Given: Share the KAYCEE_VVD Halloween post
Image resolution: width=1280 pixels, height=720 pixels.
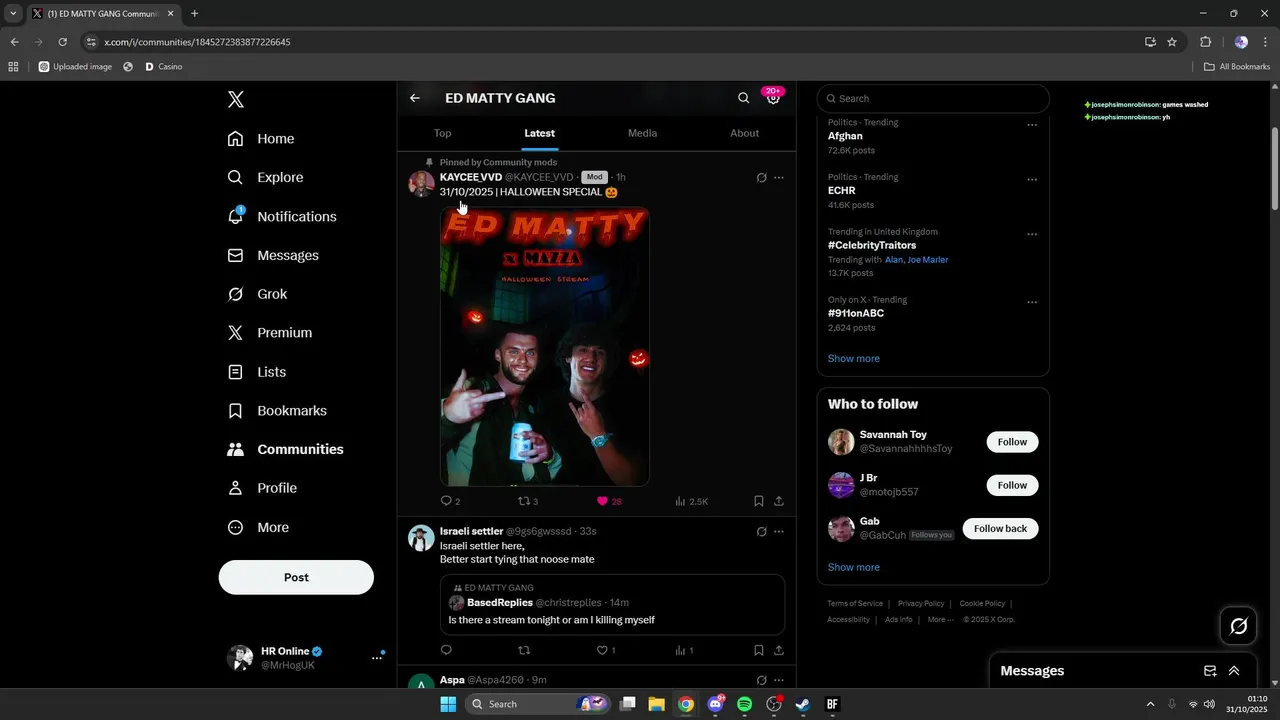Looking at the screenshot, I should [779, 501].
